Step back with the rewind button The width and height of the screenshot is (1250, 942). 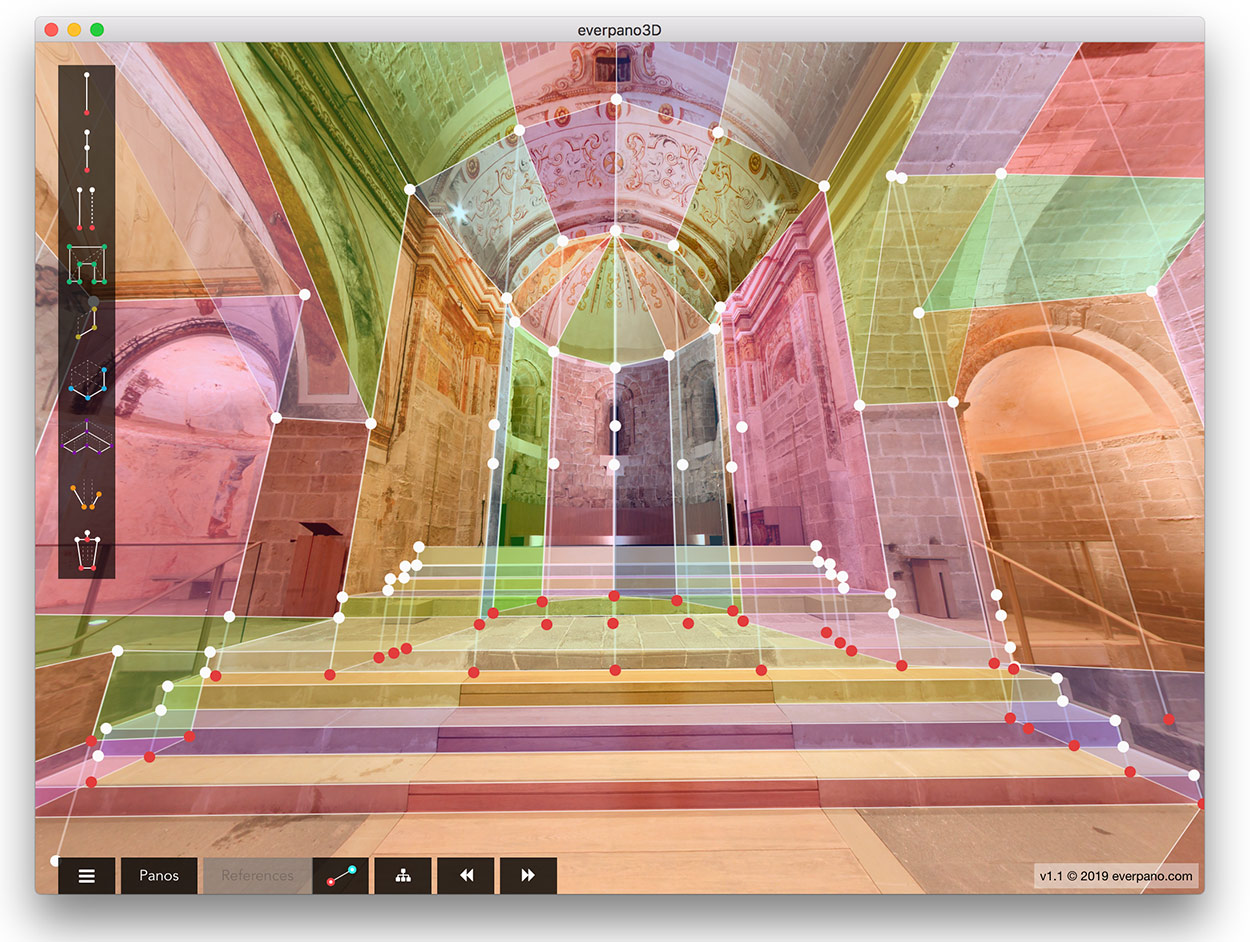[x=466, y=876]
